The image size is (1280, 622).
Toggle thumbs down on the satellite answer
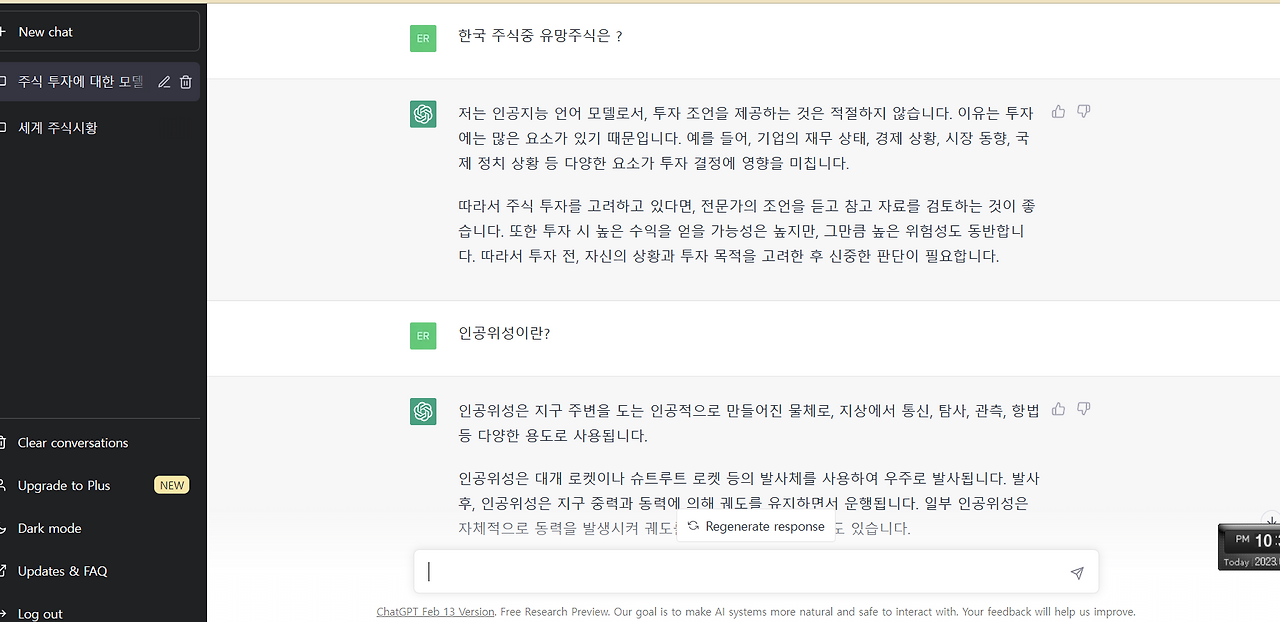pos(1083,409)
